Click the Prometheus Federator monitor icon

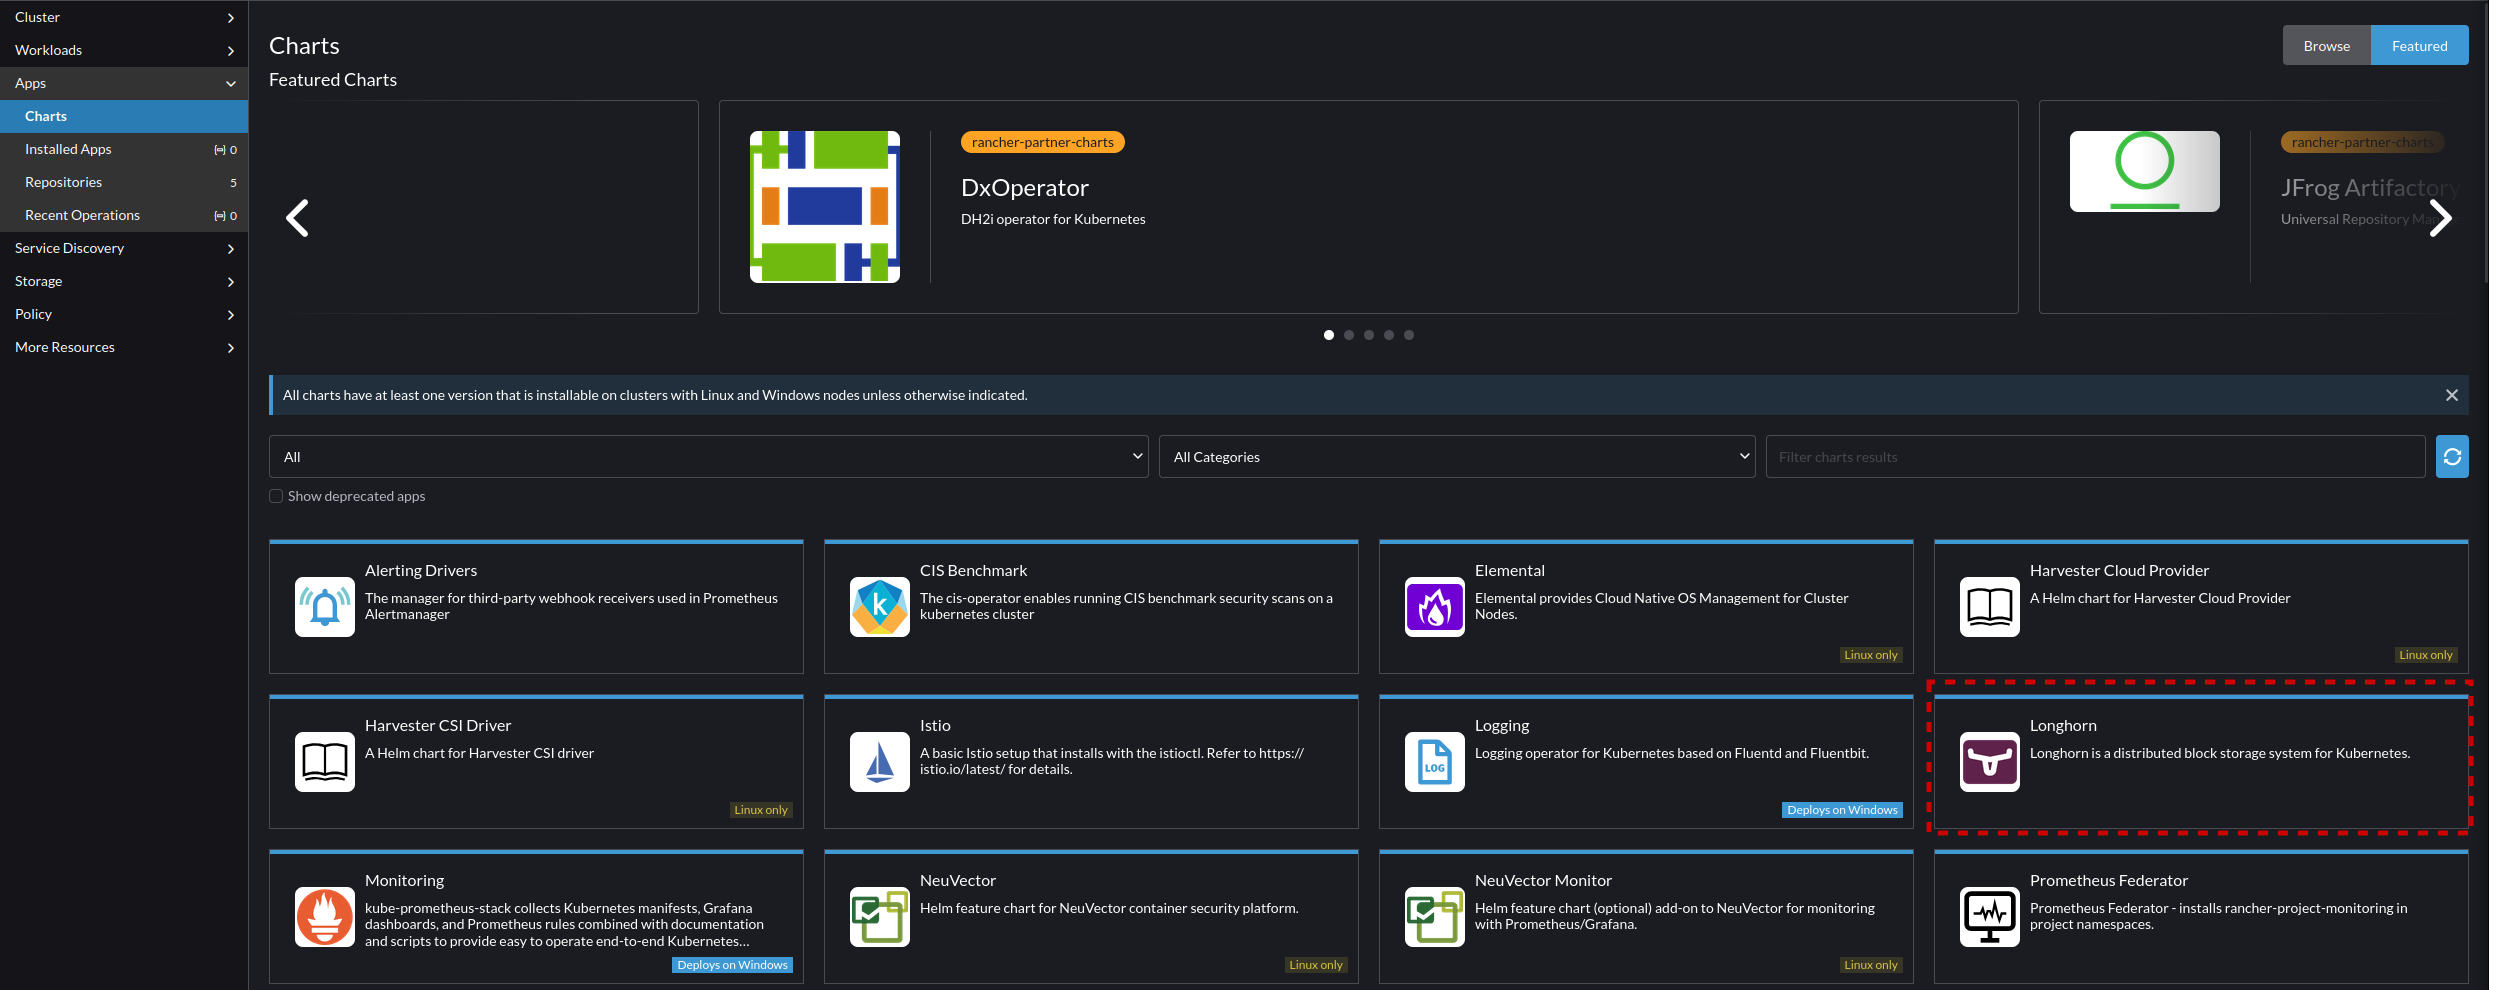[1990, 917]
